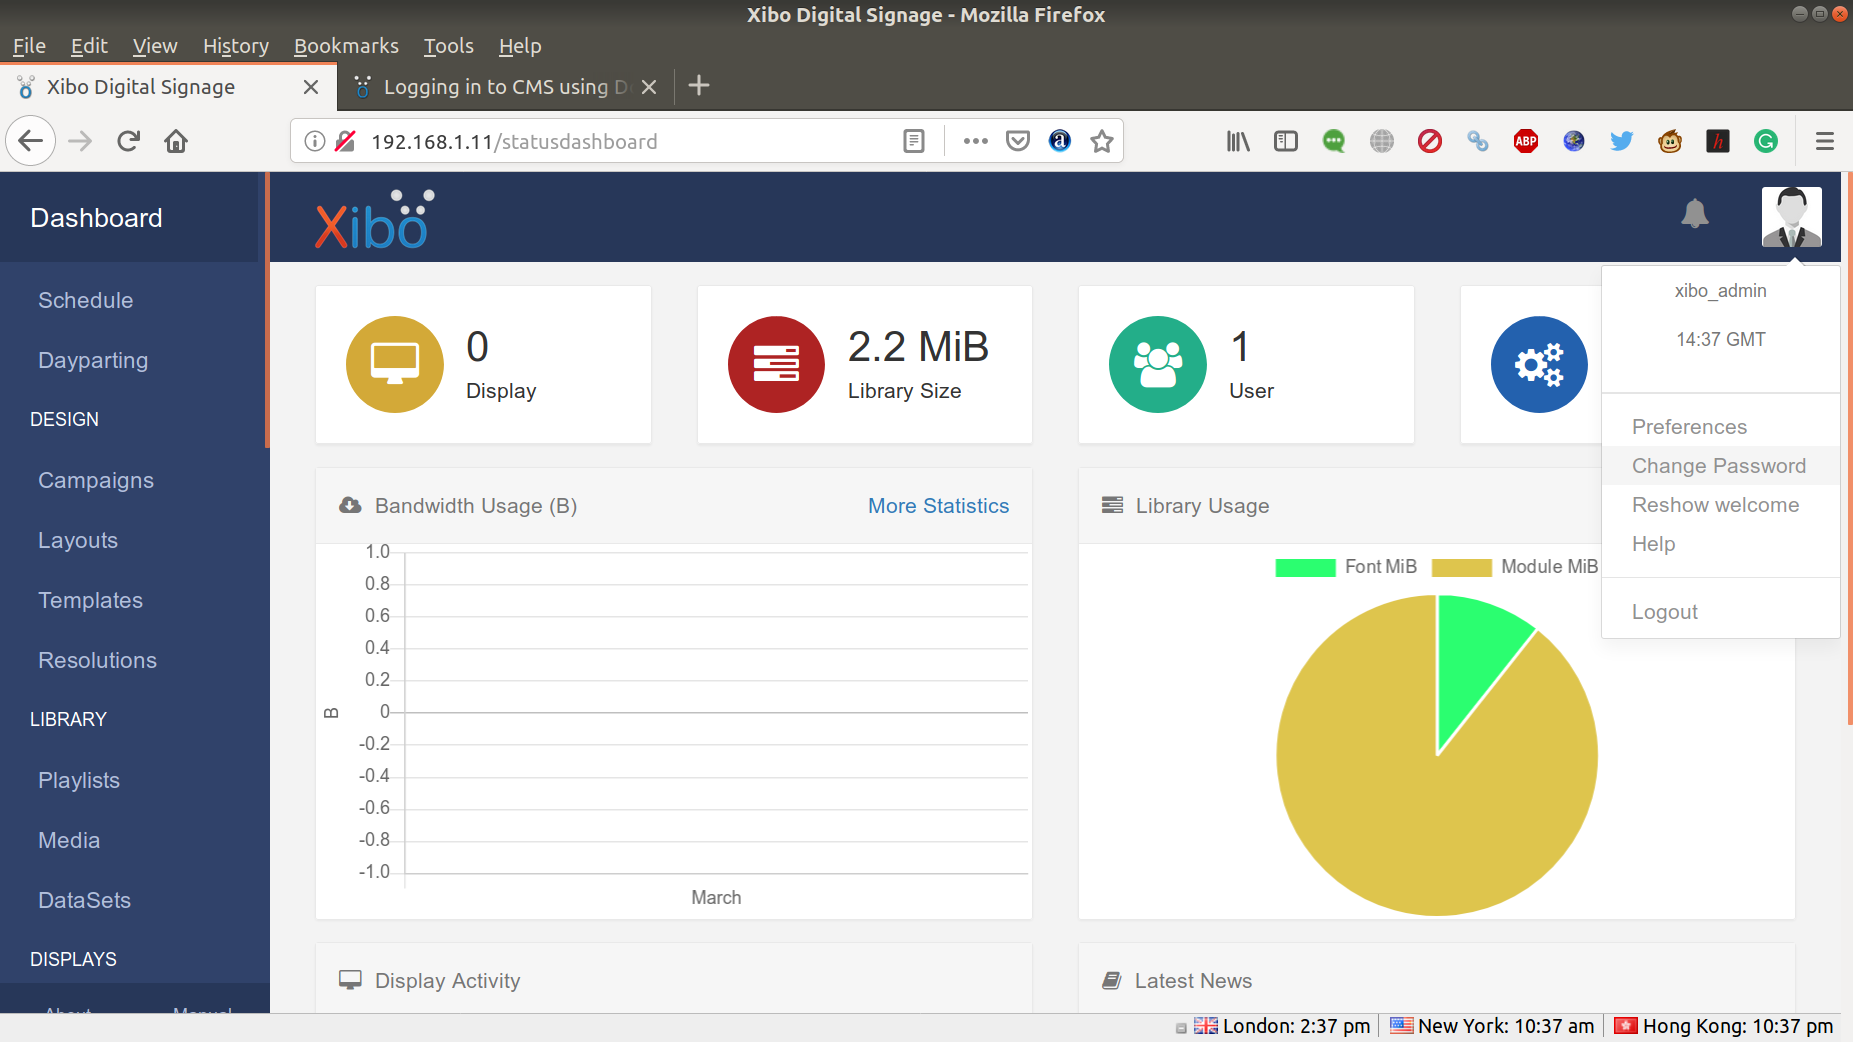This screenshot has width=1853, height=1042.
Task: Bookmark this page with the star icon
Action: pyautogui.click(x=1102, y=141)
